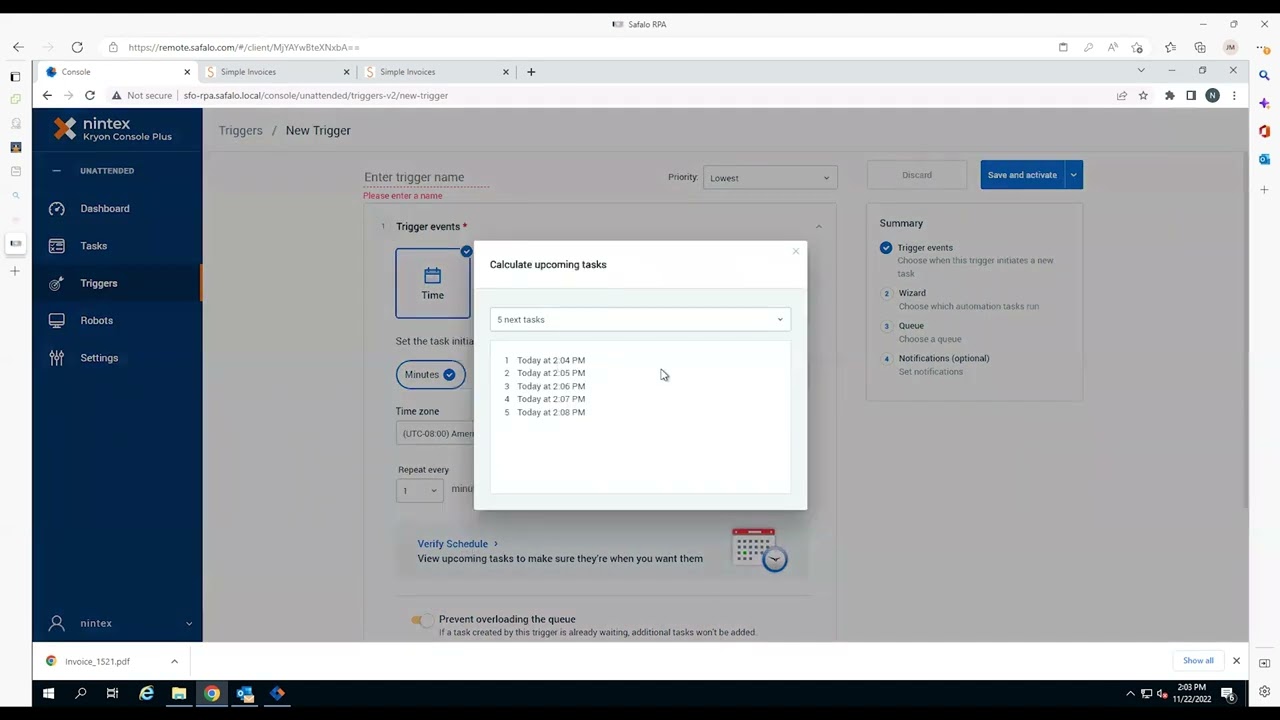Open Windows Start menu
The image size is (1280, 720).
pyautogui.click(x=48, y=693)
